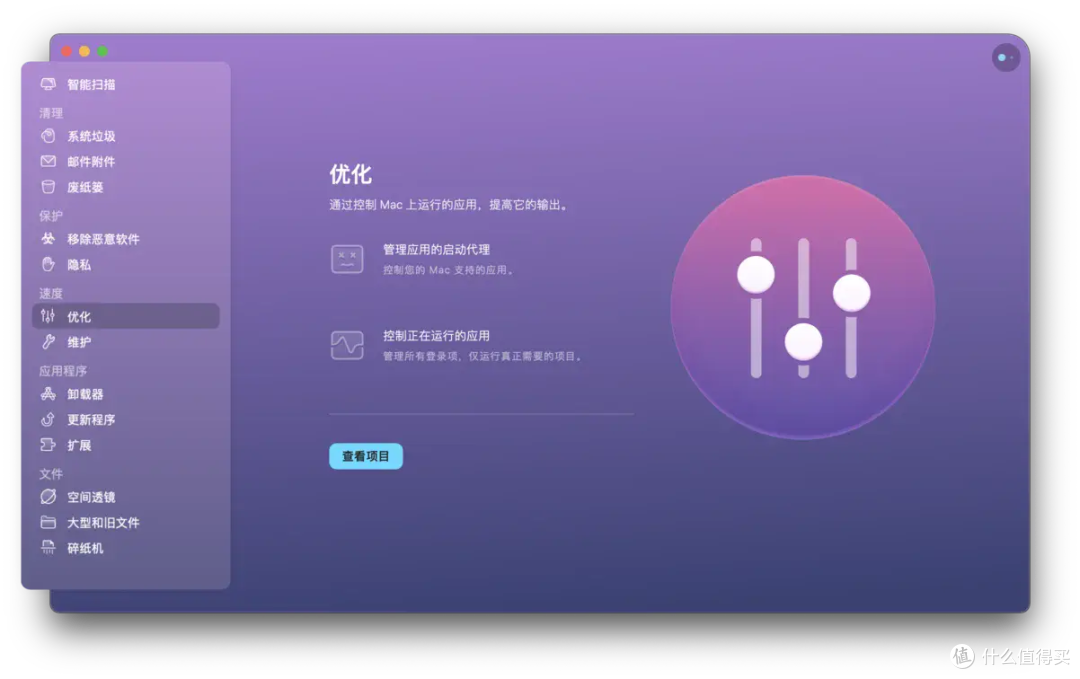Click the 隐私 label in sidebar
Image resolution: width=1080 pixels, height=679 pixels.
pyautogui.click(x=79, y=264)
